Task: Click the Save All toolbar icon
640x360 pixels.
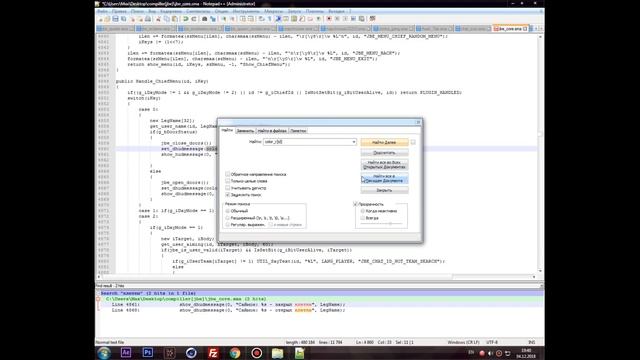Action: point(124,19)
